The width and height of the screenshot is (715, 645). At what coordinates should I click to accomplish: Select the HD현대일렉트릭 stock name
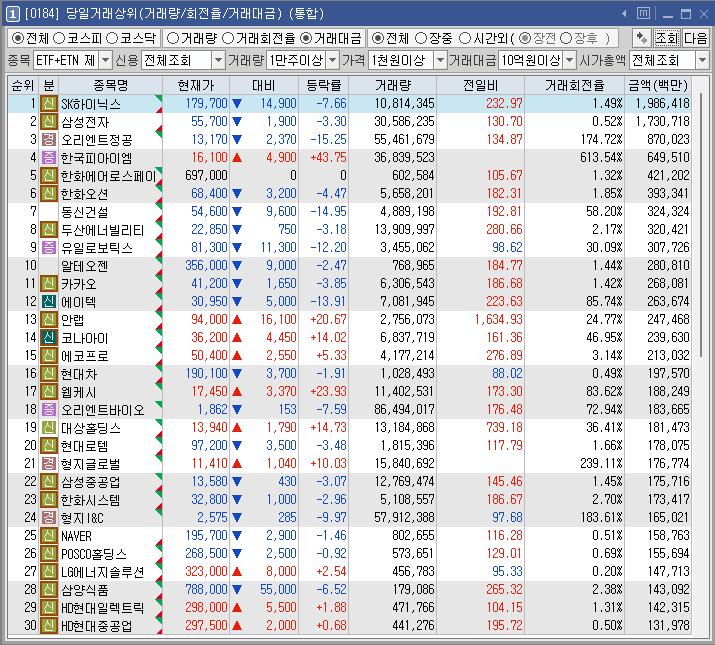[x=103, y=608]
